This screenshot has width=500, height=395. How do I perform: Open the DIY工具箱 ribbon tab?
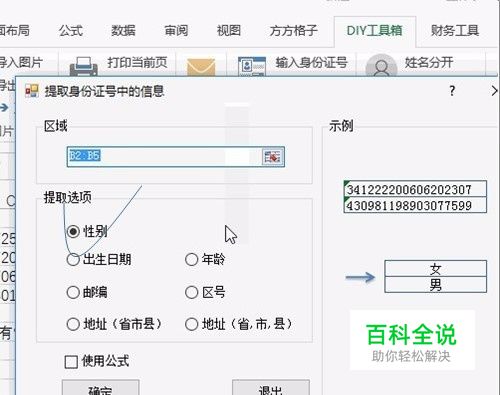pyautogui.click(x=375, y=31)
